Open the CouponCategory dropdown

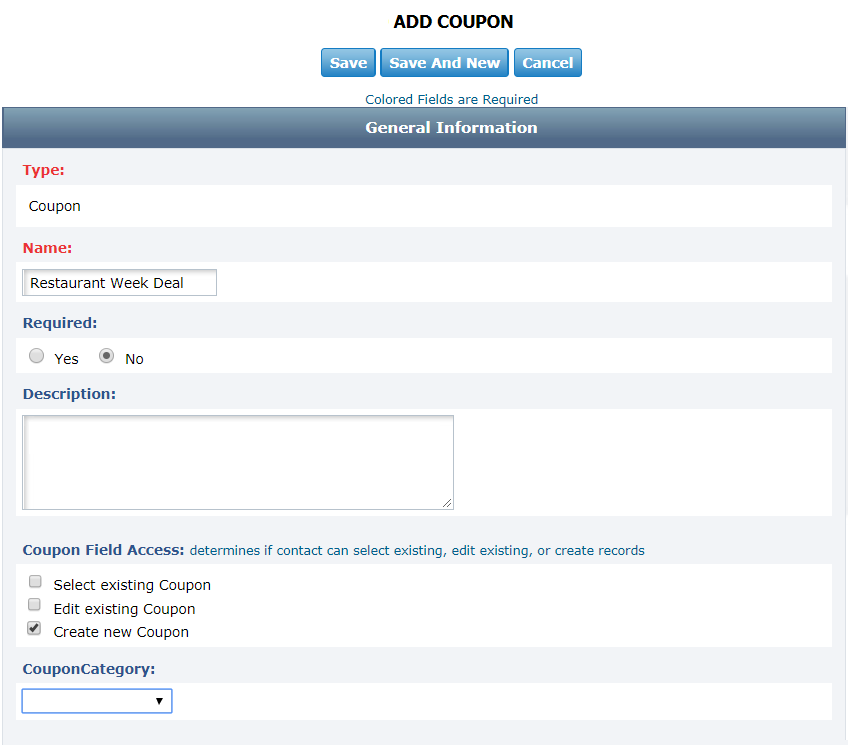tap(97, 701)
